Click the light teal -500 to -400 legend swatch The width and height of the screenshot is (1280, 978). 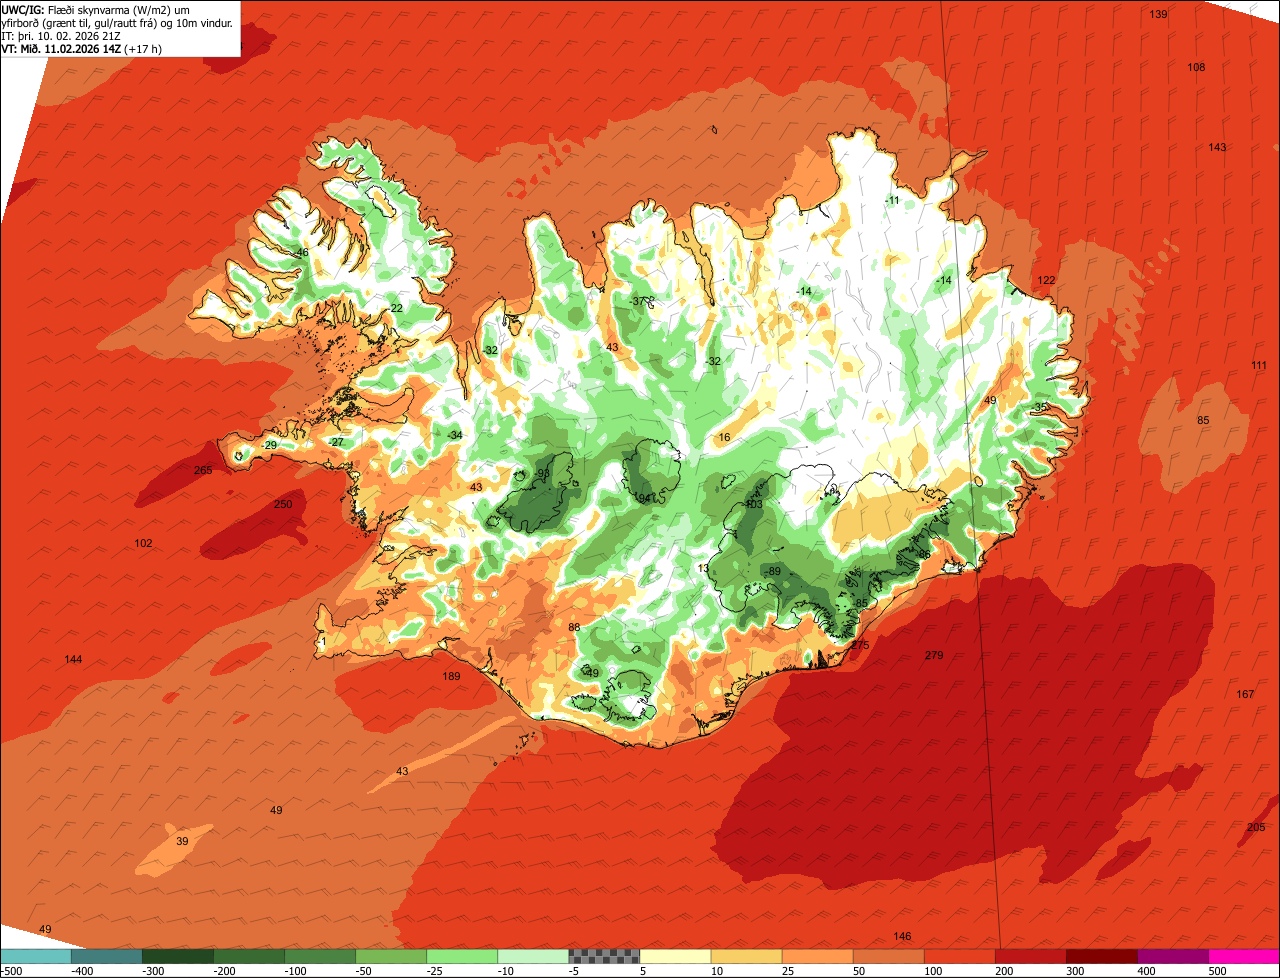(x=36, y=956)
